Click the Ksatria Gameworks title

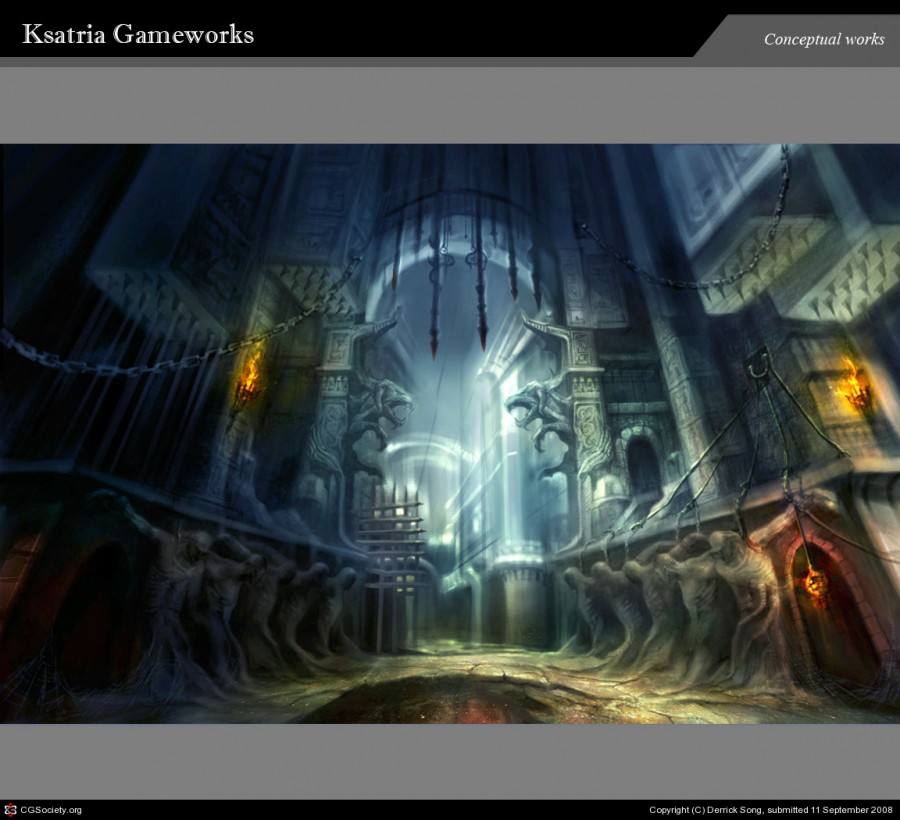(x=138, y=34)
